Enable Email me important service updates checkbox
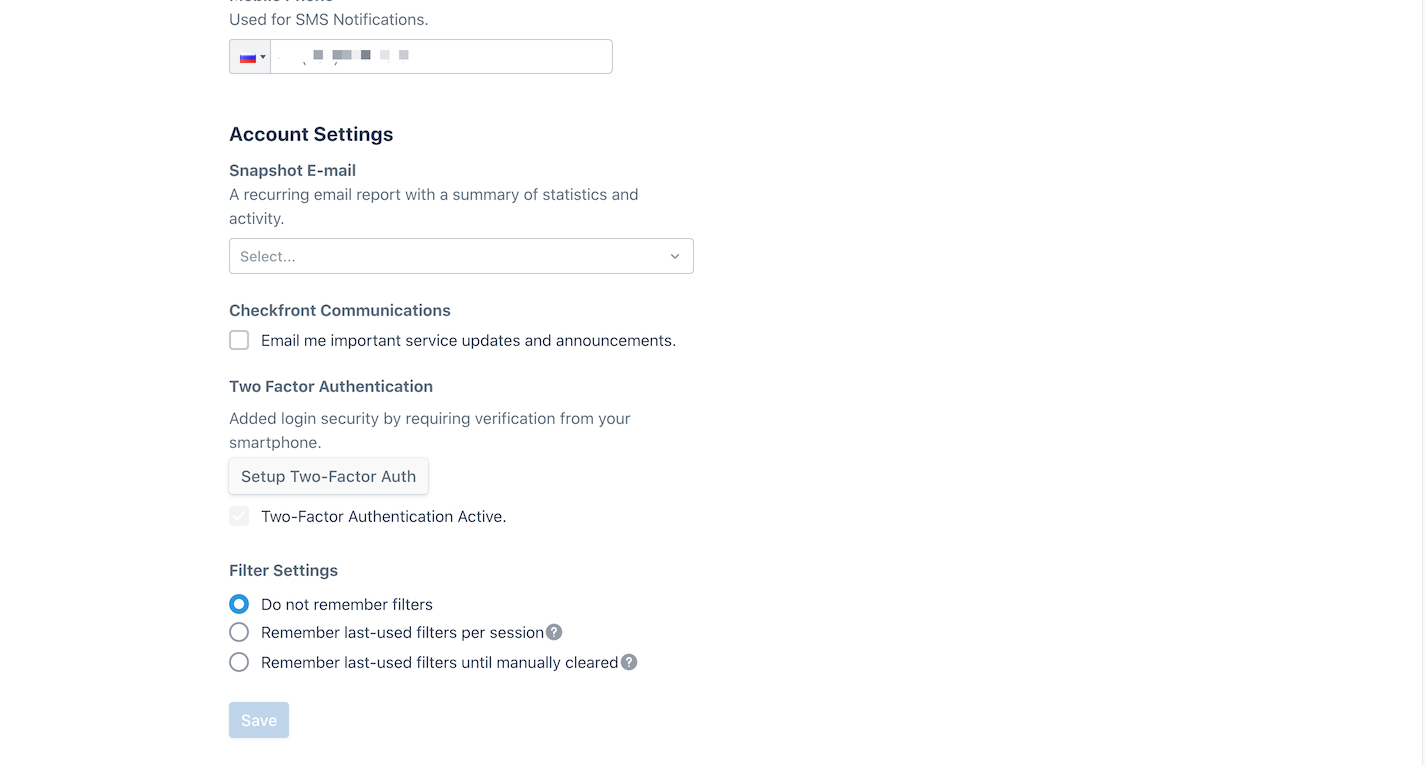Viewport: 1425px width, 765px height. coord(239,340)
